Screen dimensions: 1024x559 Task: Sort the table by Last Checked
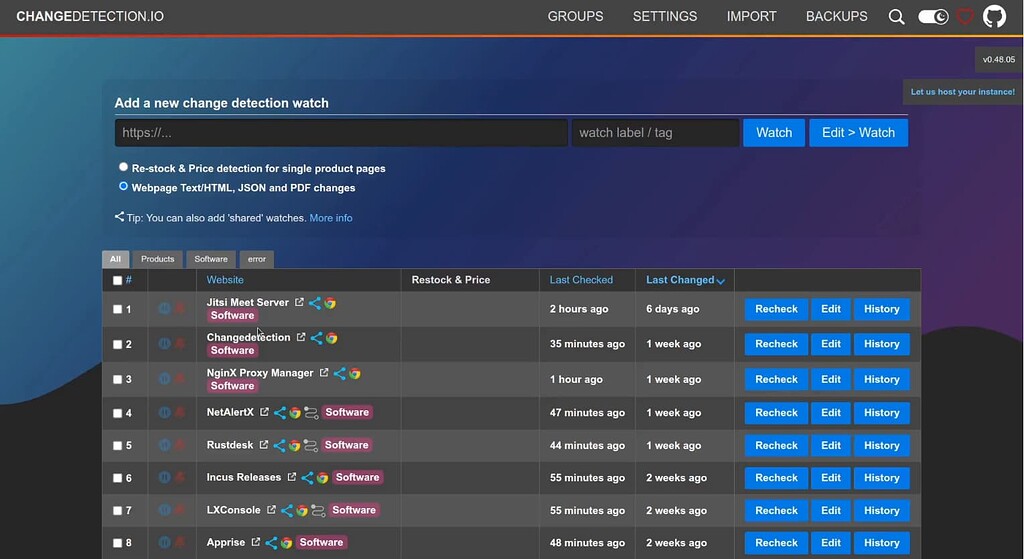581,280
